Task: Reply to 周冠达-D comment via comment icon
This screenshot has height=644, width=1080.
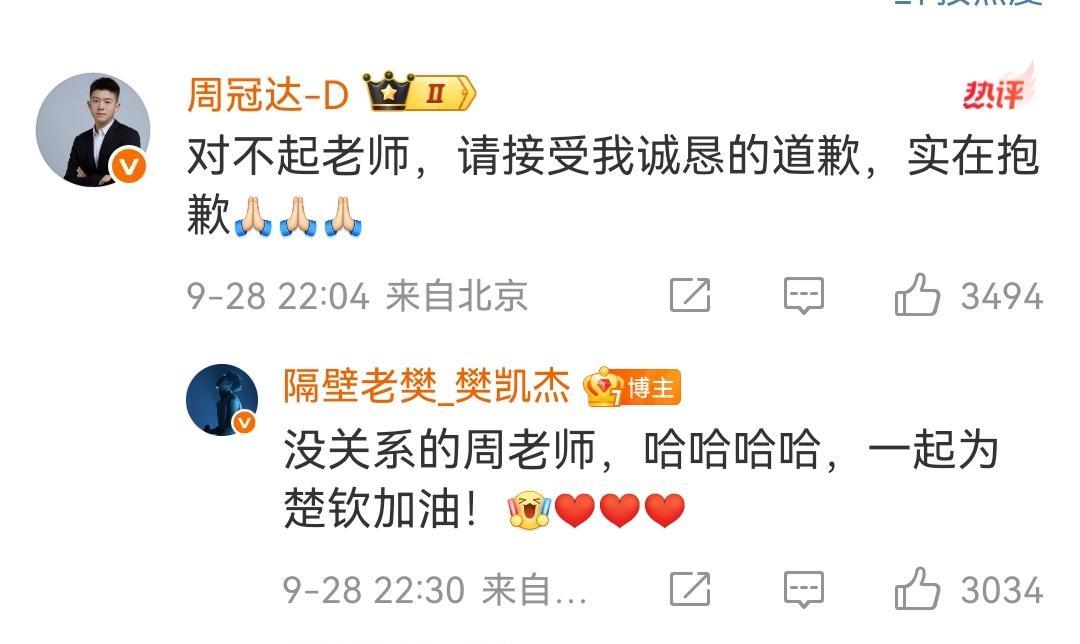Action: (x=804, y=295)
